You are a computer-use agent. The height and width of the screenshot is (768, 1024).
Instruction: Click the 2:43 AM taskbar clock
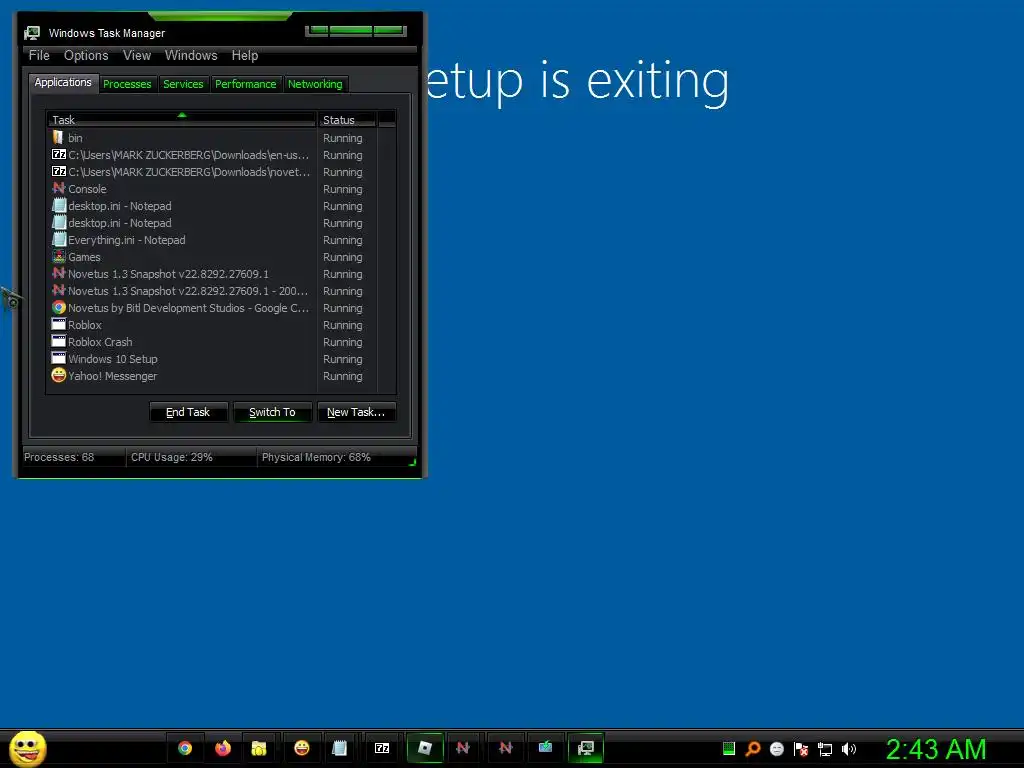point(936,749)
